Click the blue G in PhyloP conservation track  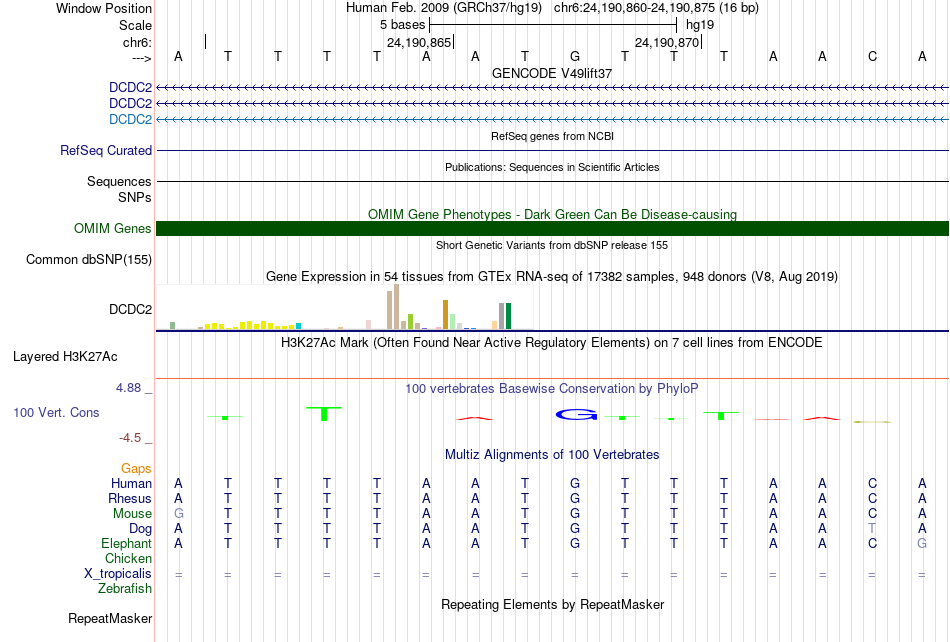576,414
